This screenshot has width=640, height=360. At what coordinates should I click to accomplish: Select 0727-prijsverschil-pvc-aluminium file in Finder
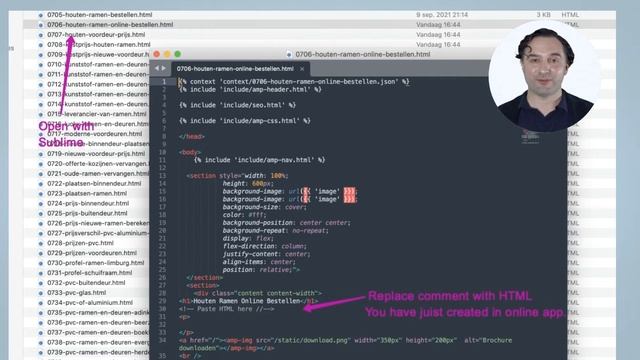pos(98,233)
